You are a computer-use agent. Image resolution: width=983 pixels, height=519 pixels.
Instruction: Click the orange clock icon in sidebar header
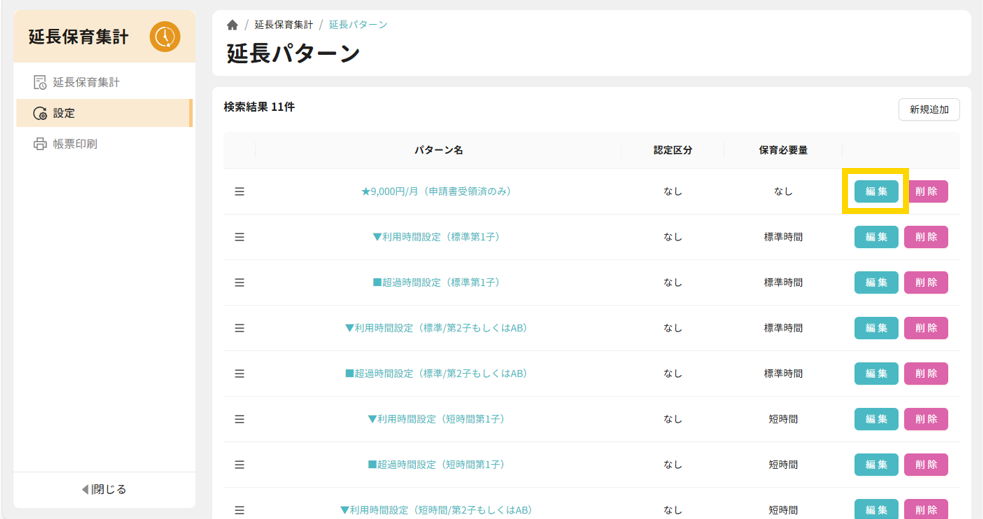165,37
